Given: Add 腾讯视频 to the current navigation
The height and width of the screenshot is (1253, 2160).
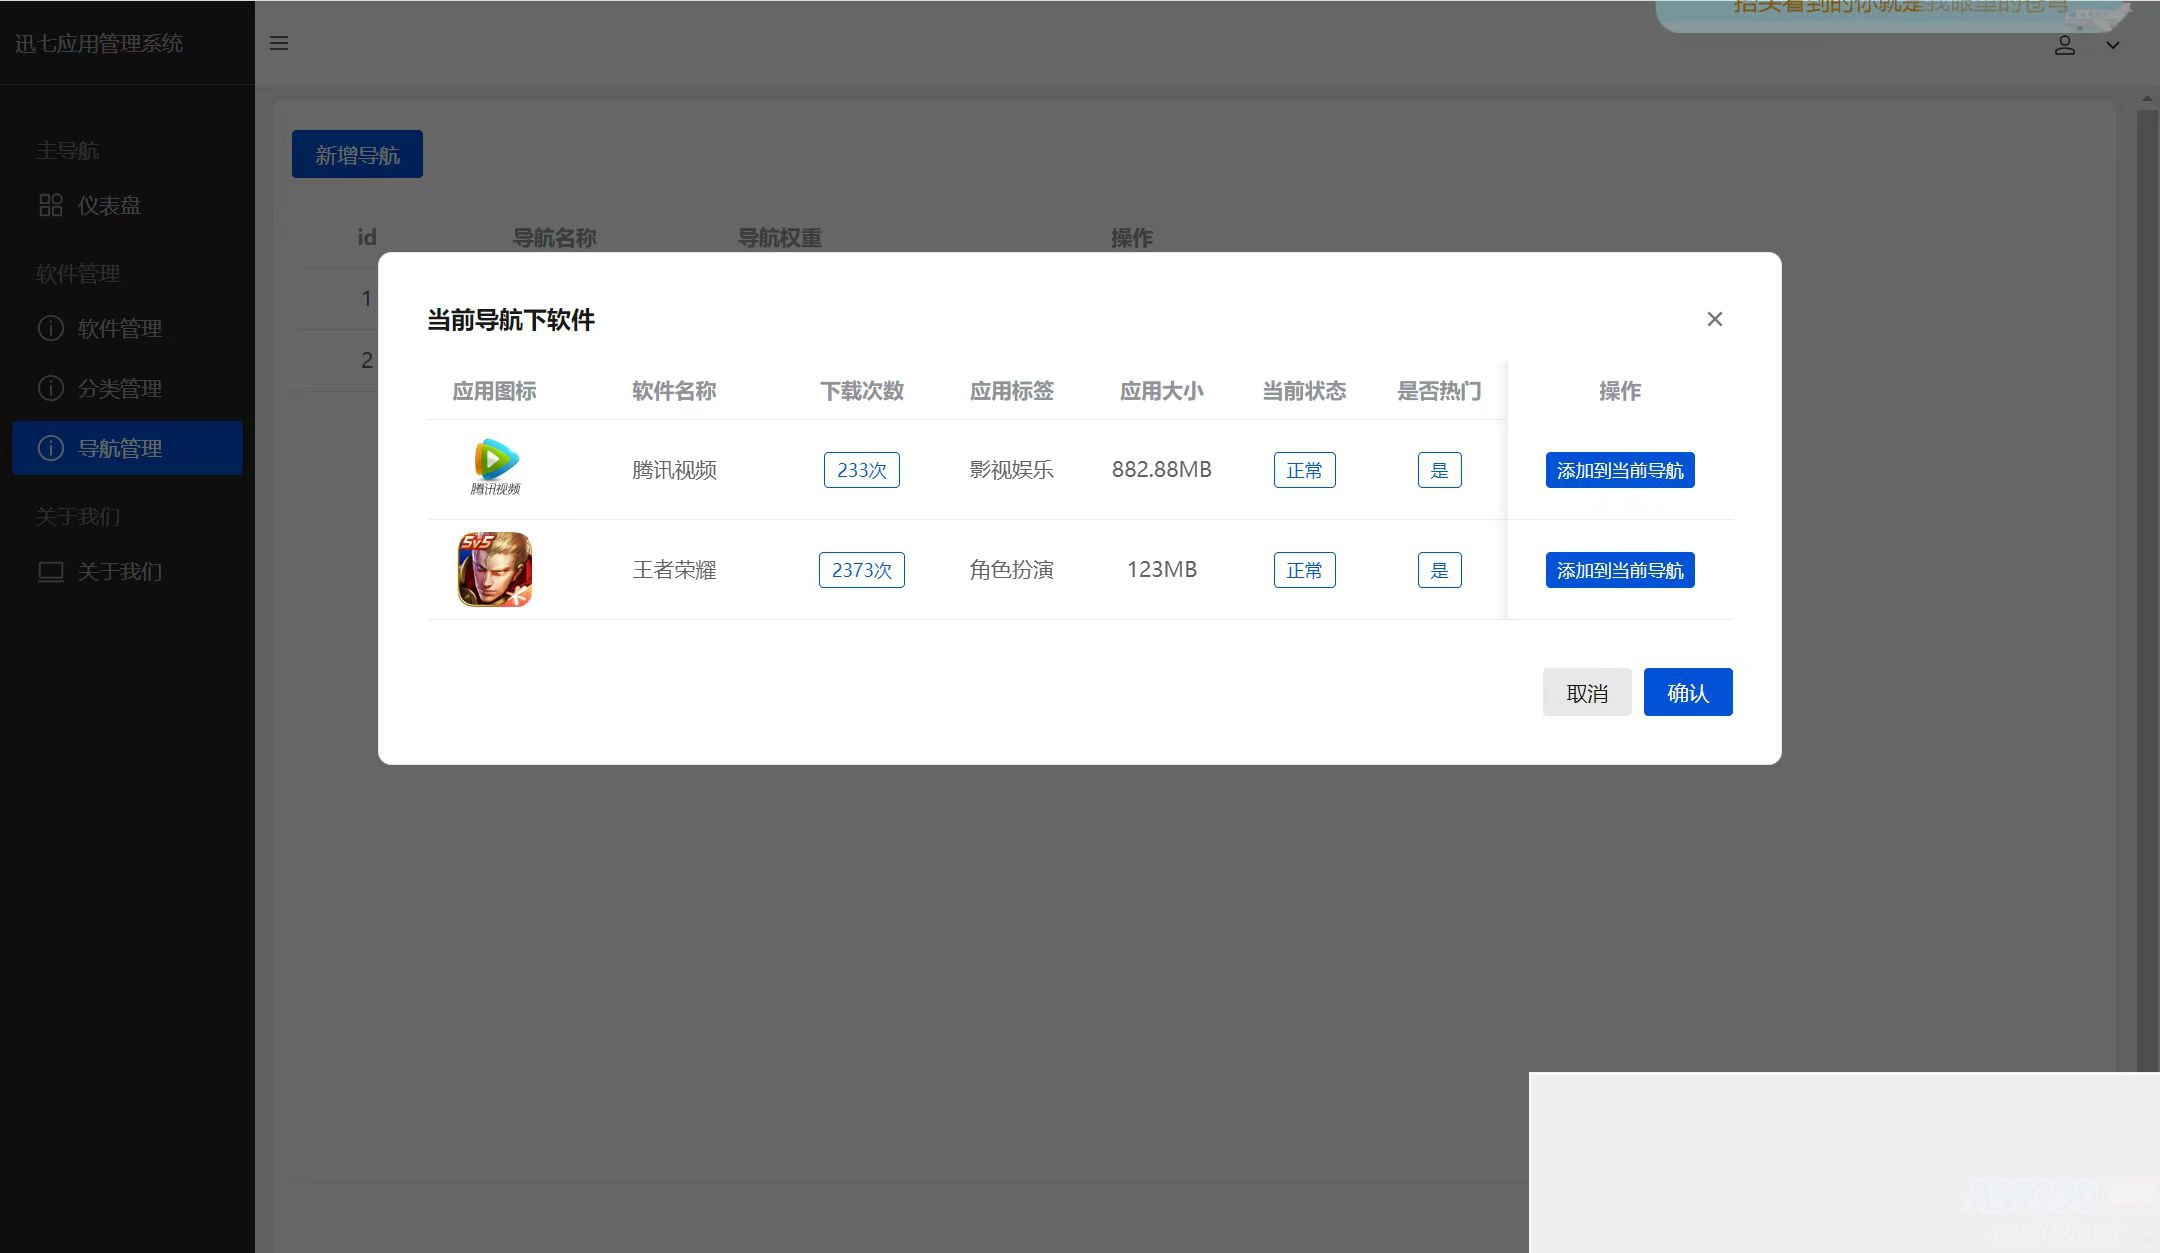Looking at the screenshot, I should coord(1619,470).
